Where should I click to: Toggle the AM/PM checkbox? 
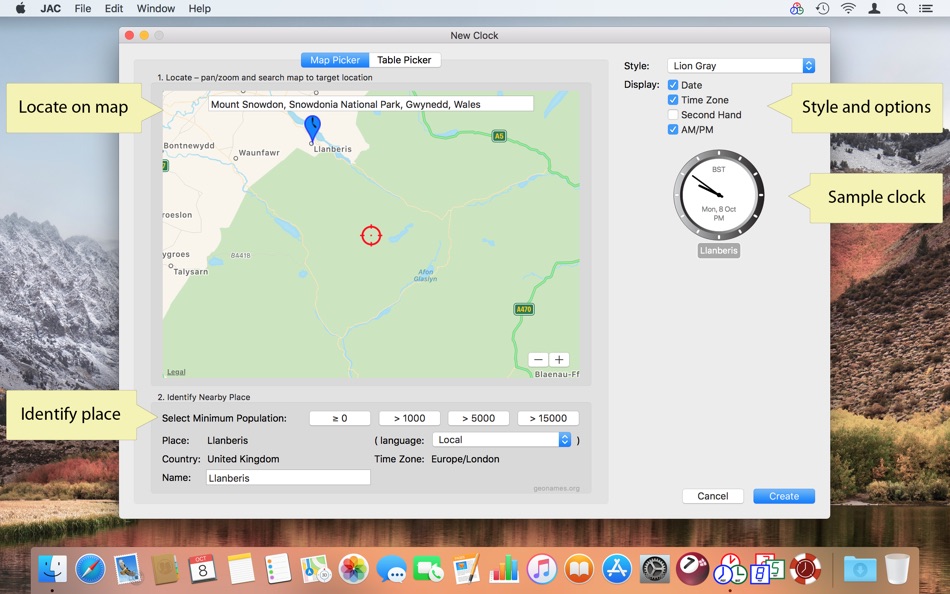[673, 129]
